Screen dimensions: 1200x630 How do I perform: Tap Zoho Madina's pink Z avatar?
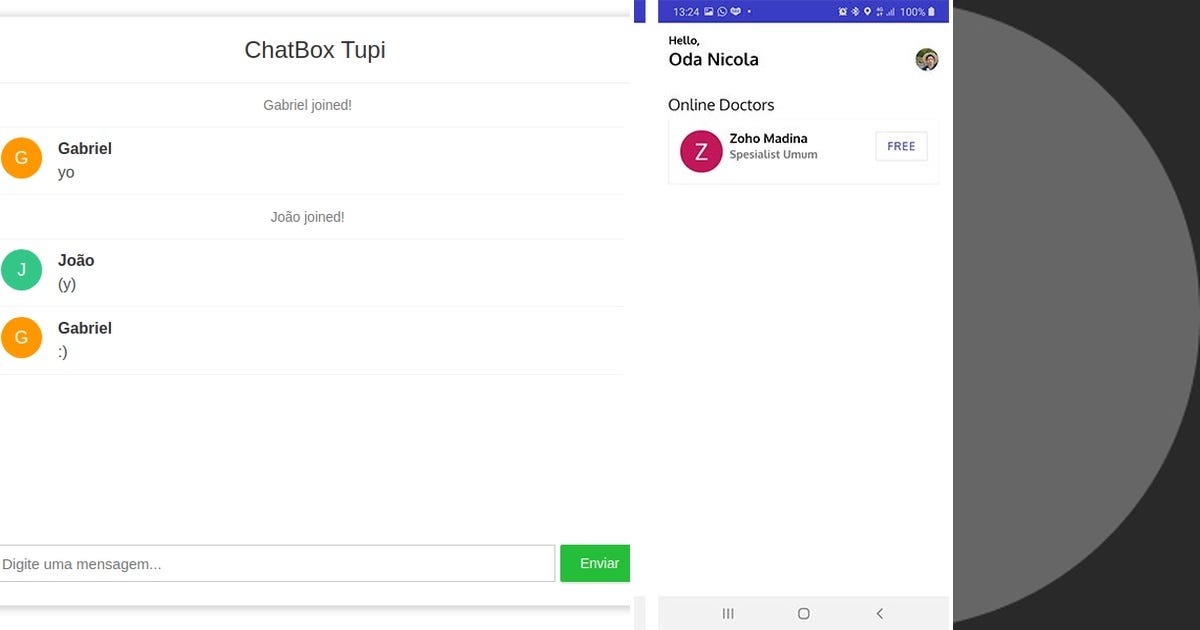click(701, 151)
